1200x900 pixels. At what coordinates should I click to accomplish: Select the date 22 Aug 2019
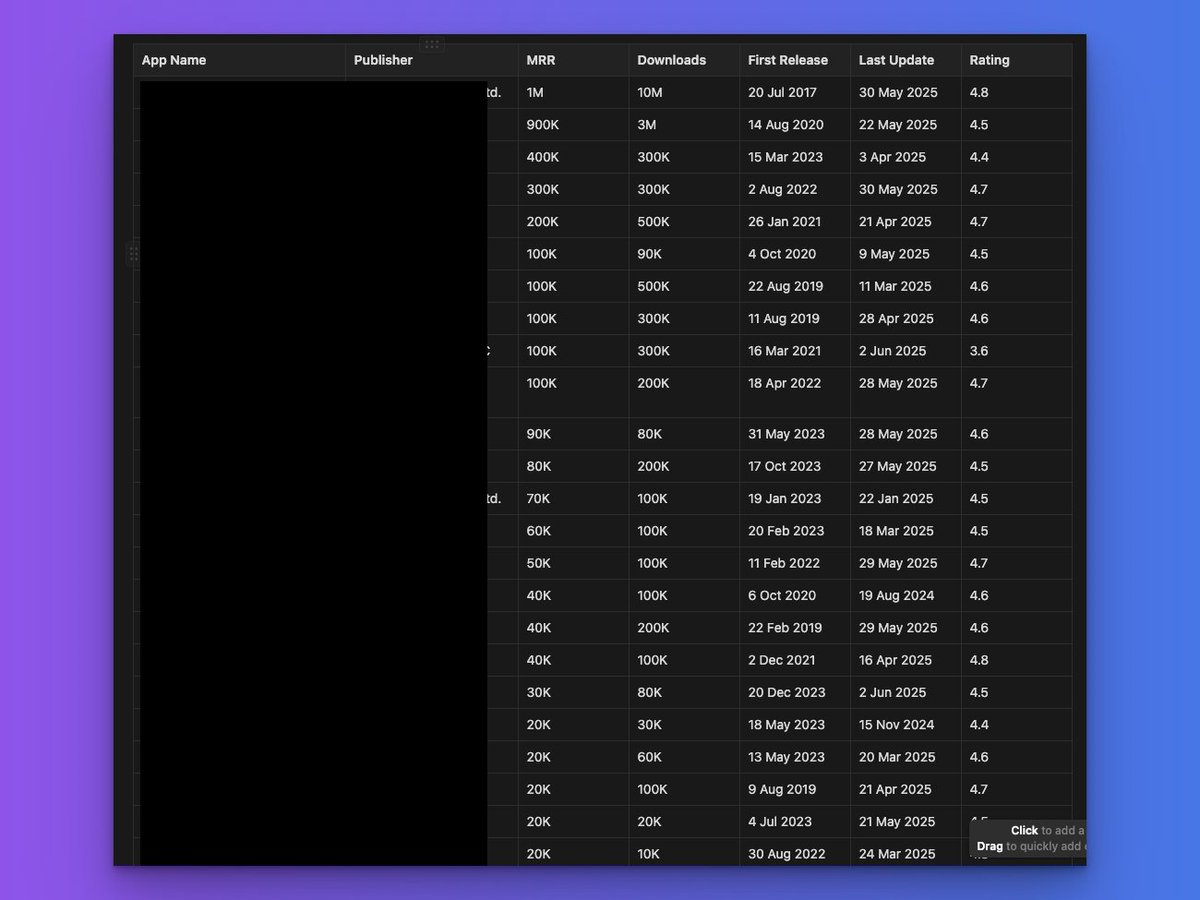tap(786, 286)
